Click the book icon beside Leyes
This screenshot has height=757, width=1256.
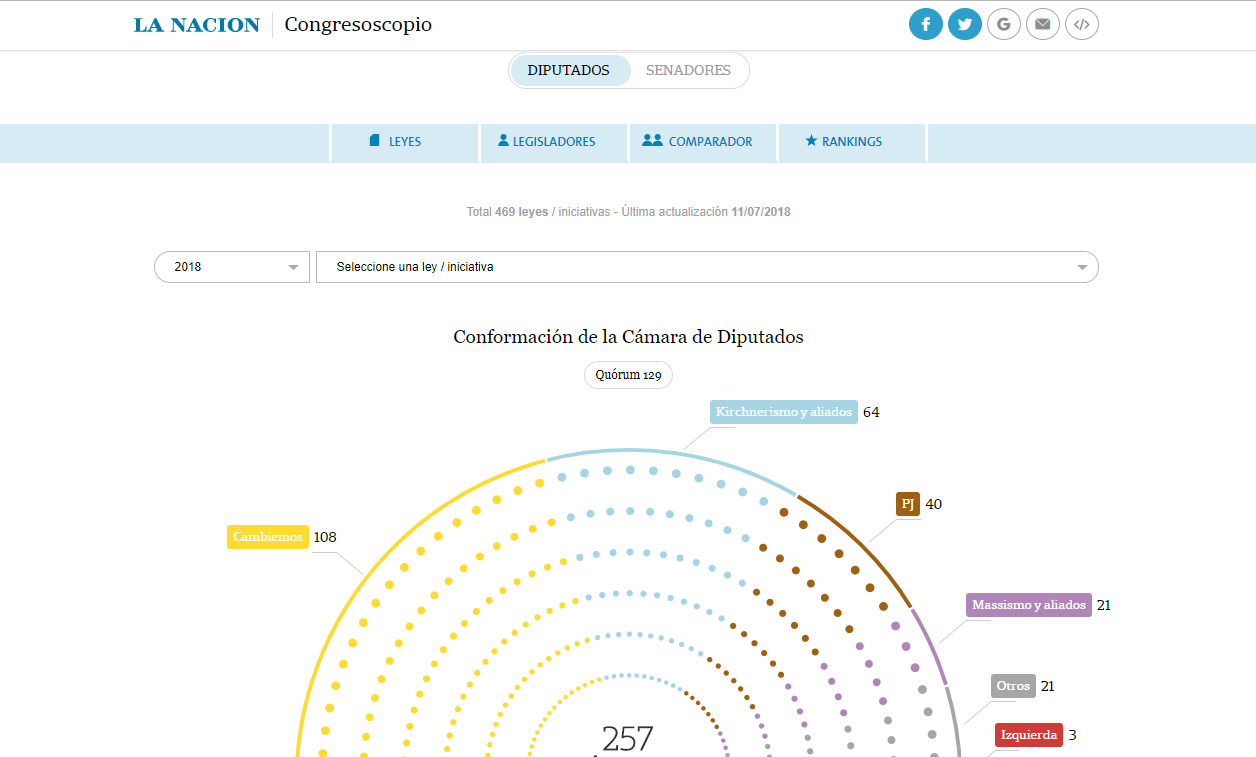pyautogui.click(x=375, y=141)
